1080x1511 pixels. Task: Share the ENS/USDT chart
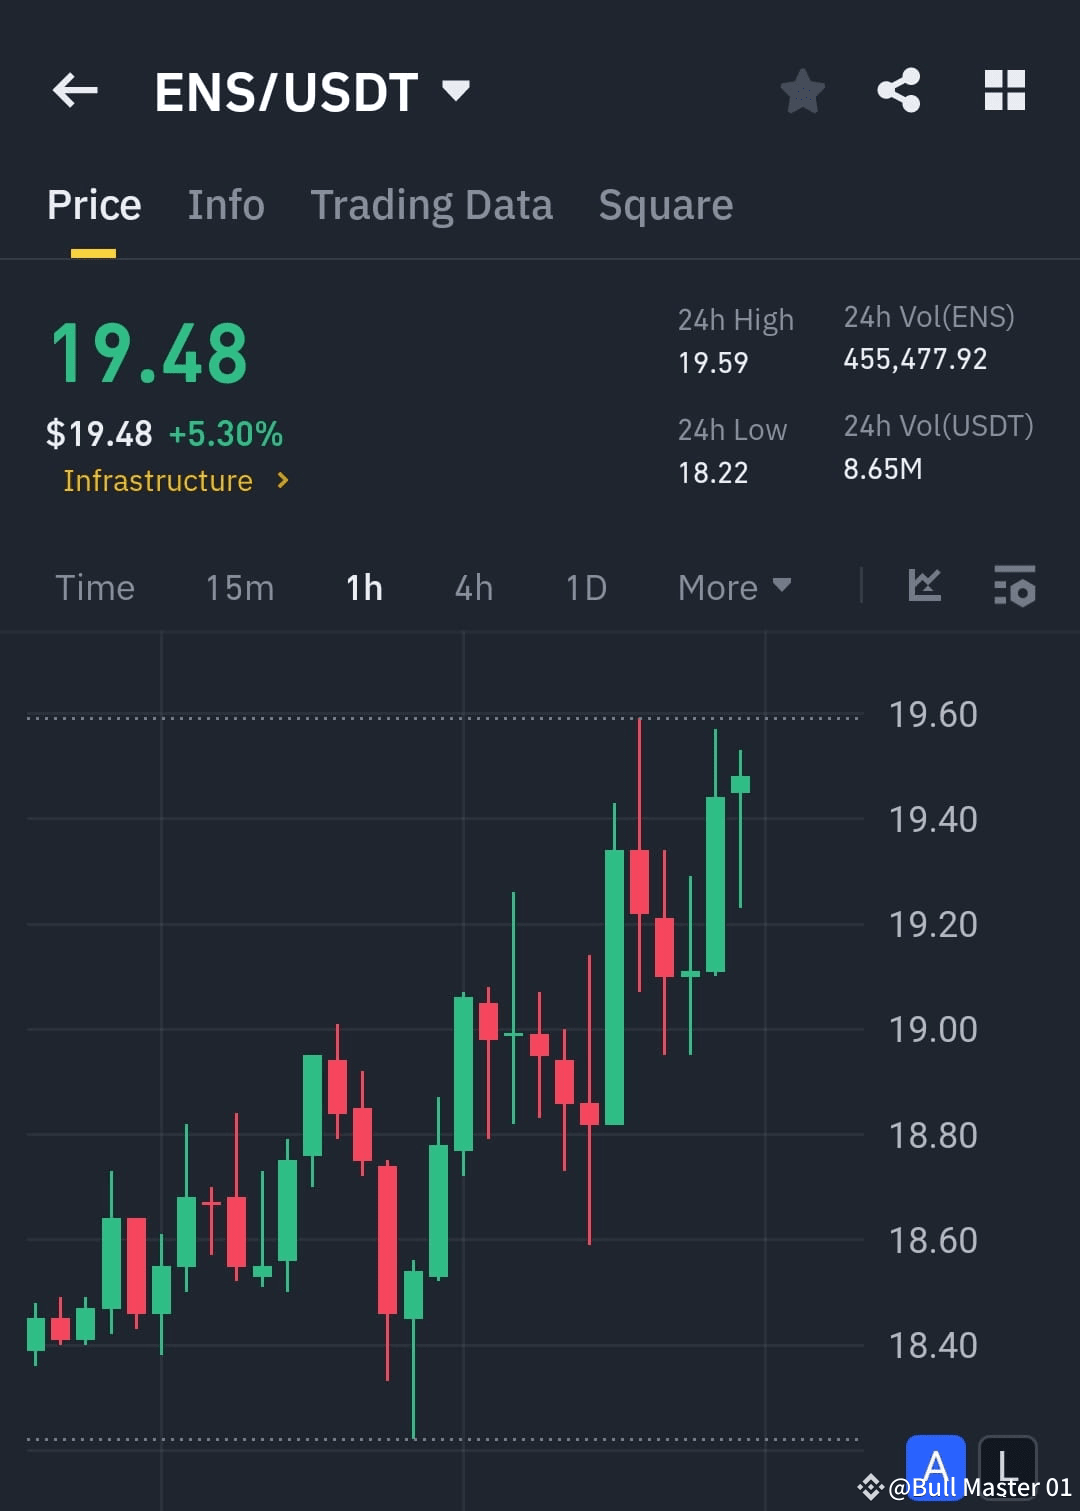click(x=898, y=90)
